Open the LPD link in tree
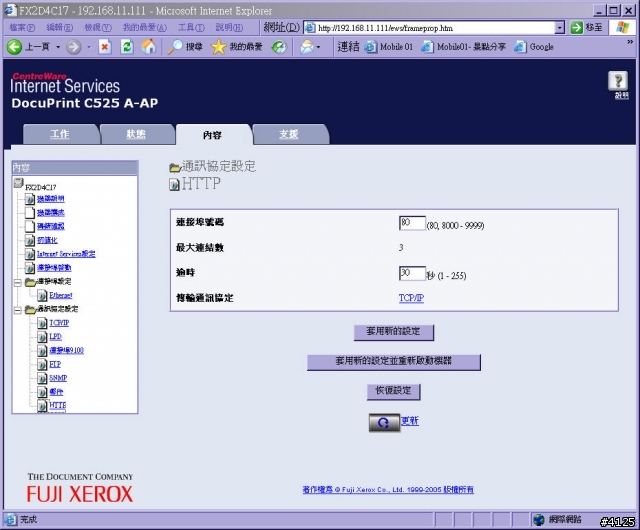The height and width of the screenshot is (530, 640). (x=55, y=337)
